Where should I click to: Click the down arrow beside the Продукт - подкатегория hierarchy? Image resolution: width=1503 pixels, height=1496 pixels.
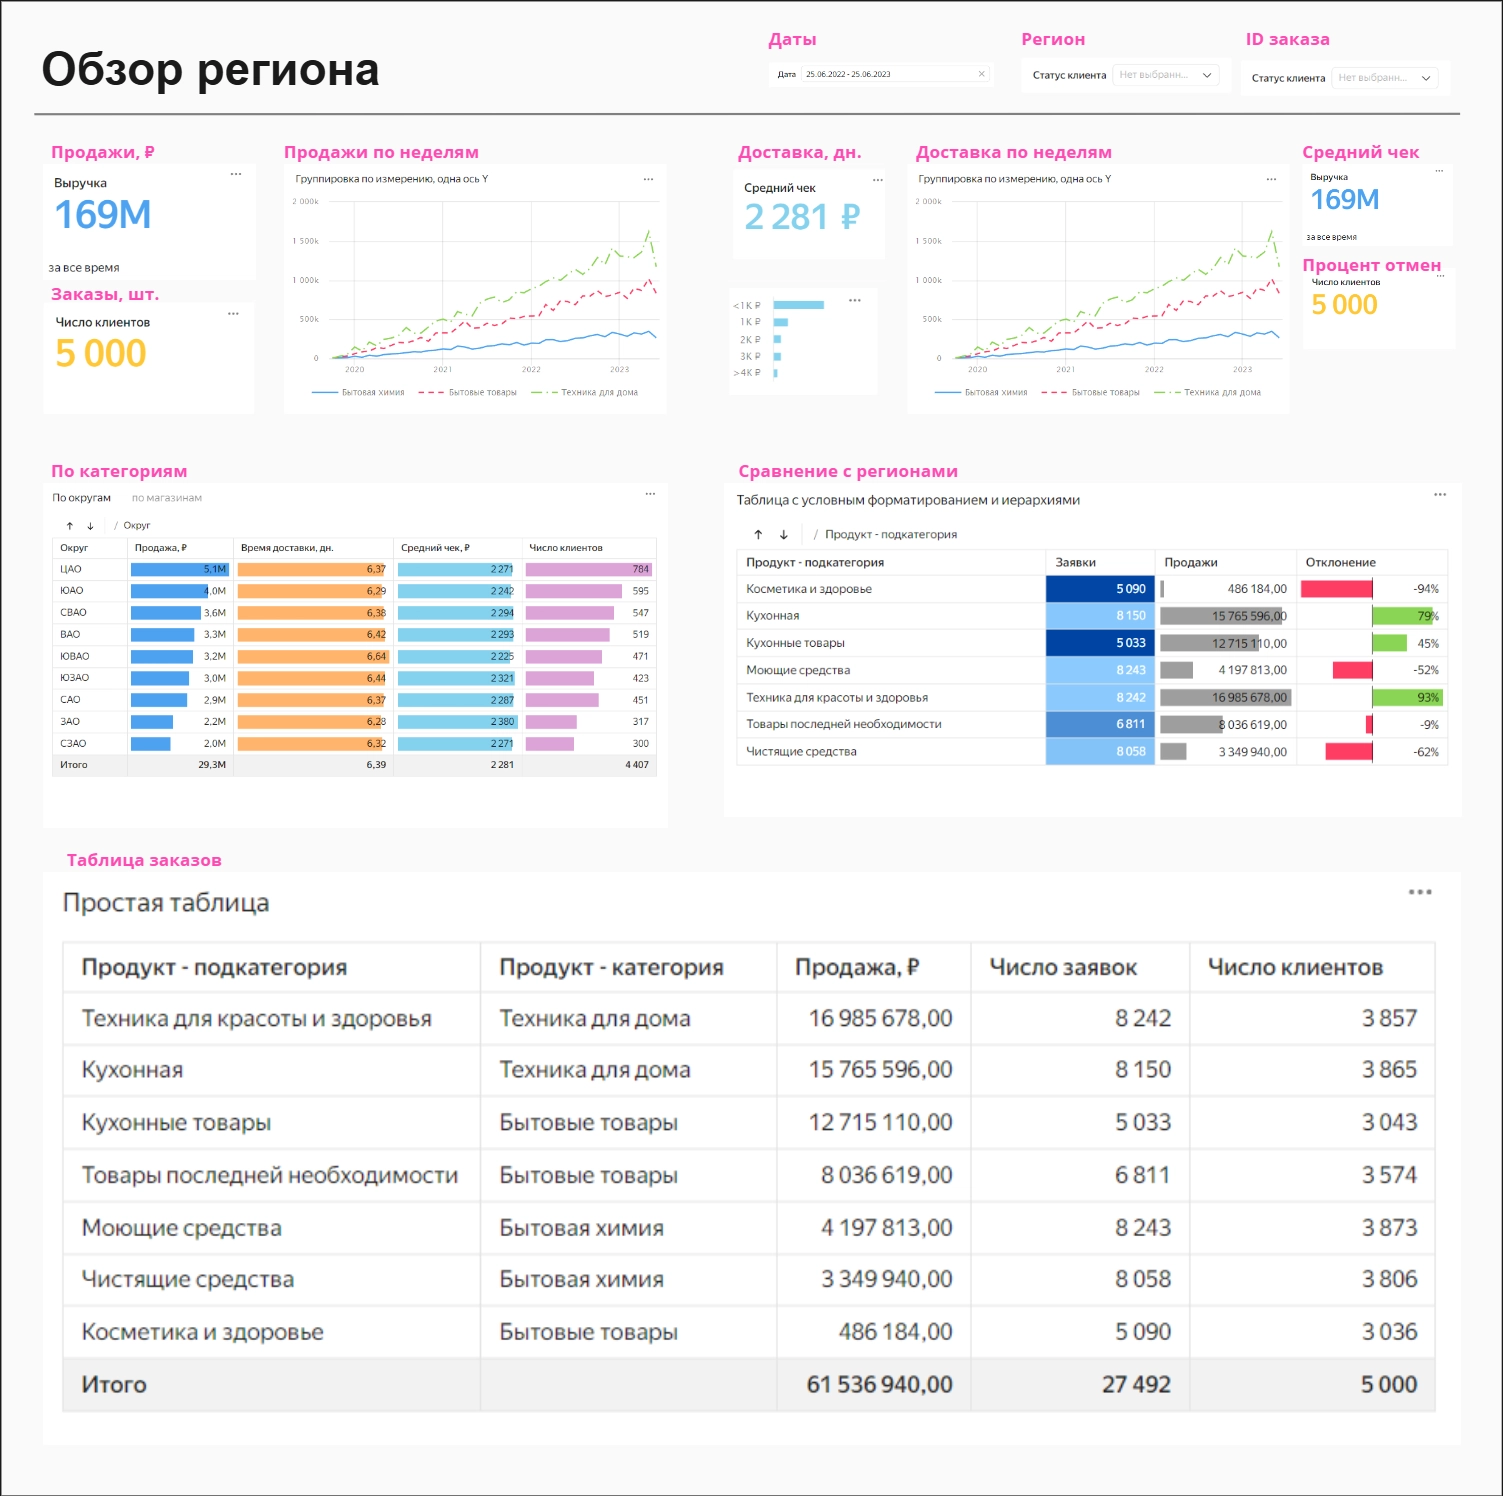[784, 535]
